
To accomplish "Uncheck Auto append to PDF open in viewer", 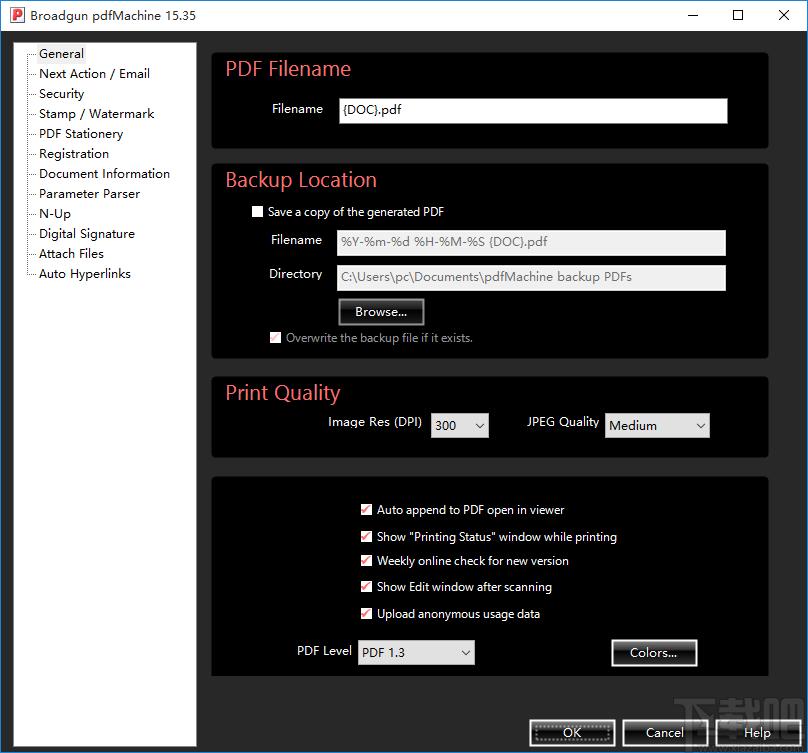I will [x=366, y=510].
